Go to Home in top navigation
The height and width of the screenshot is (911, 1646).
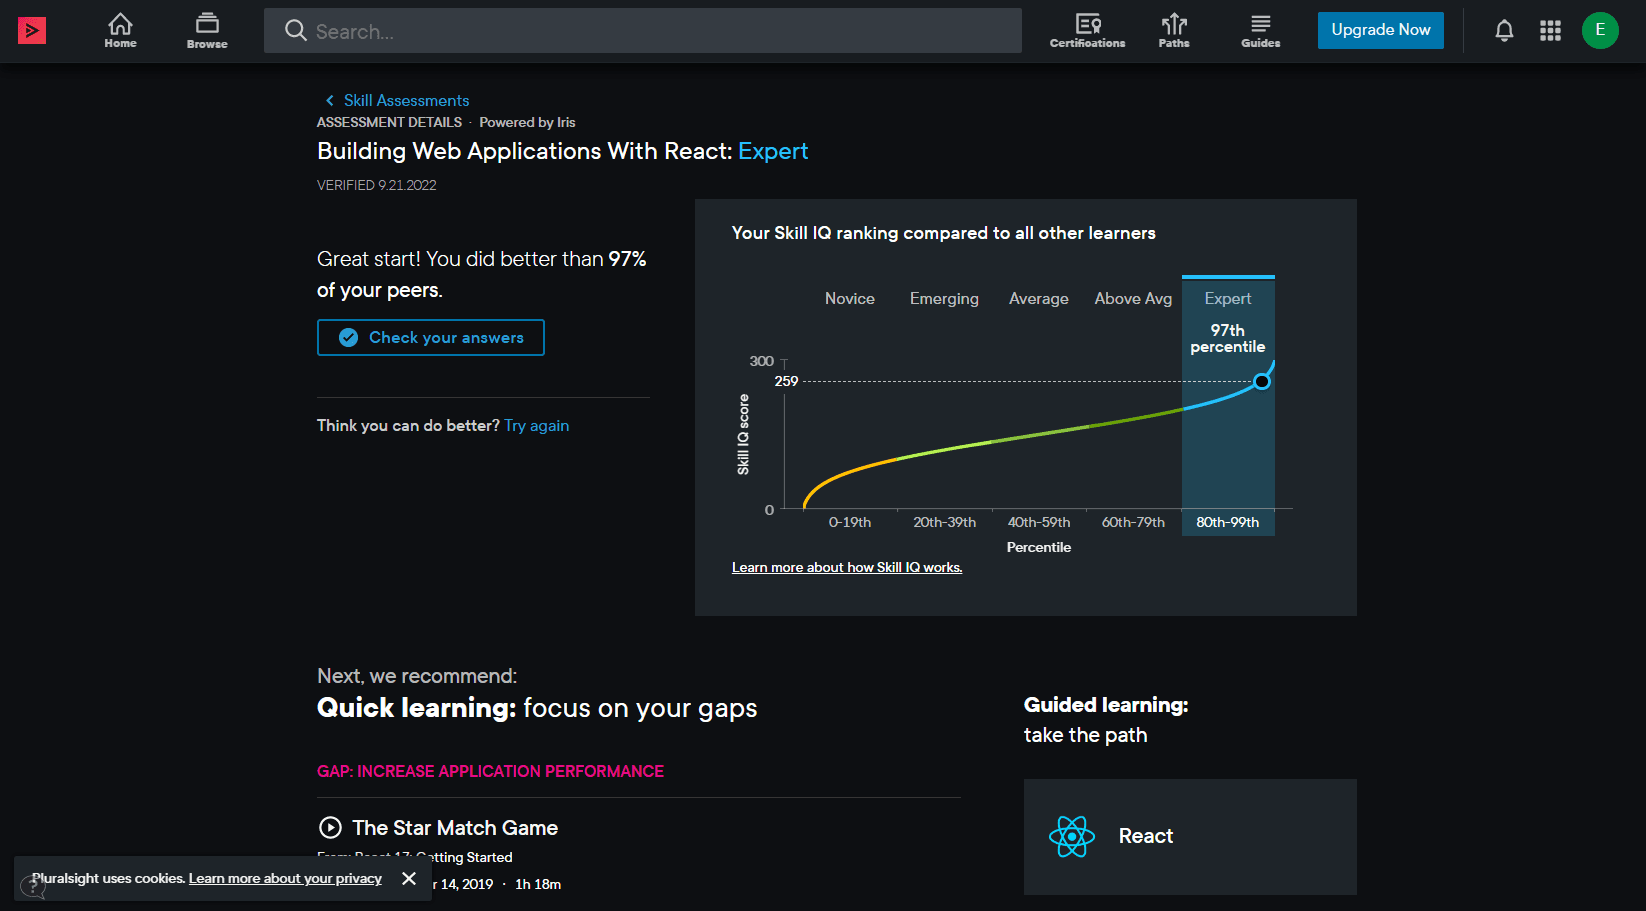click(x=121, y=31)
